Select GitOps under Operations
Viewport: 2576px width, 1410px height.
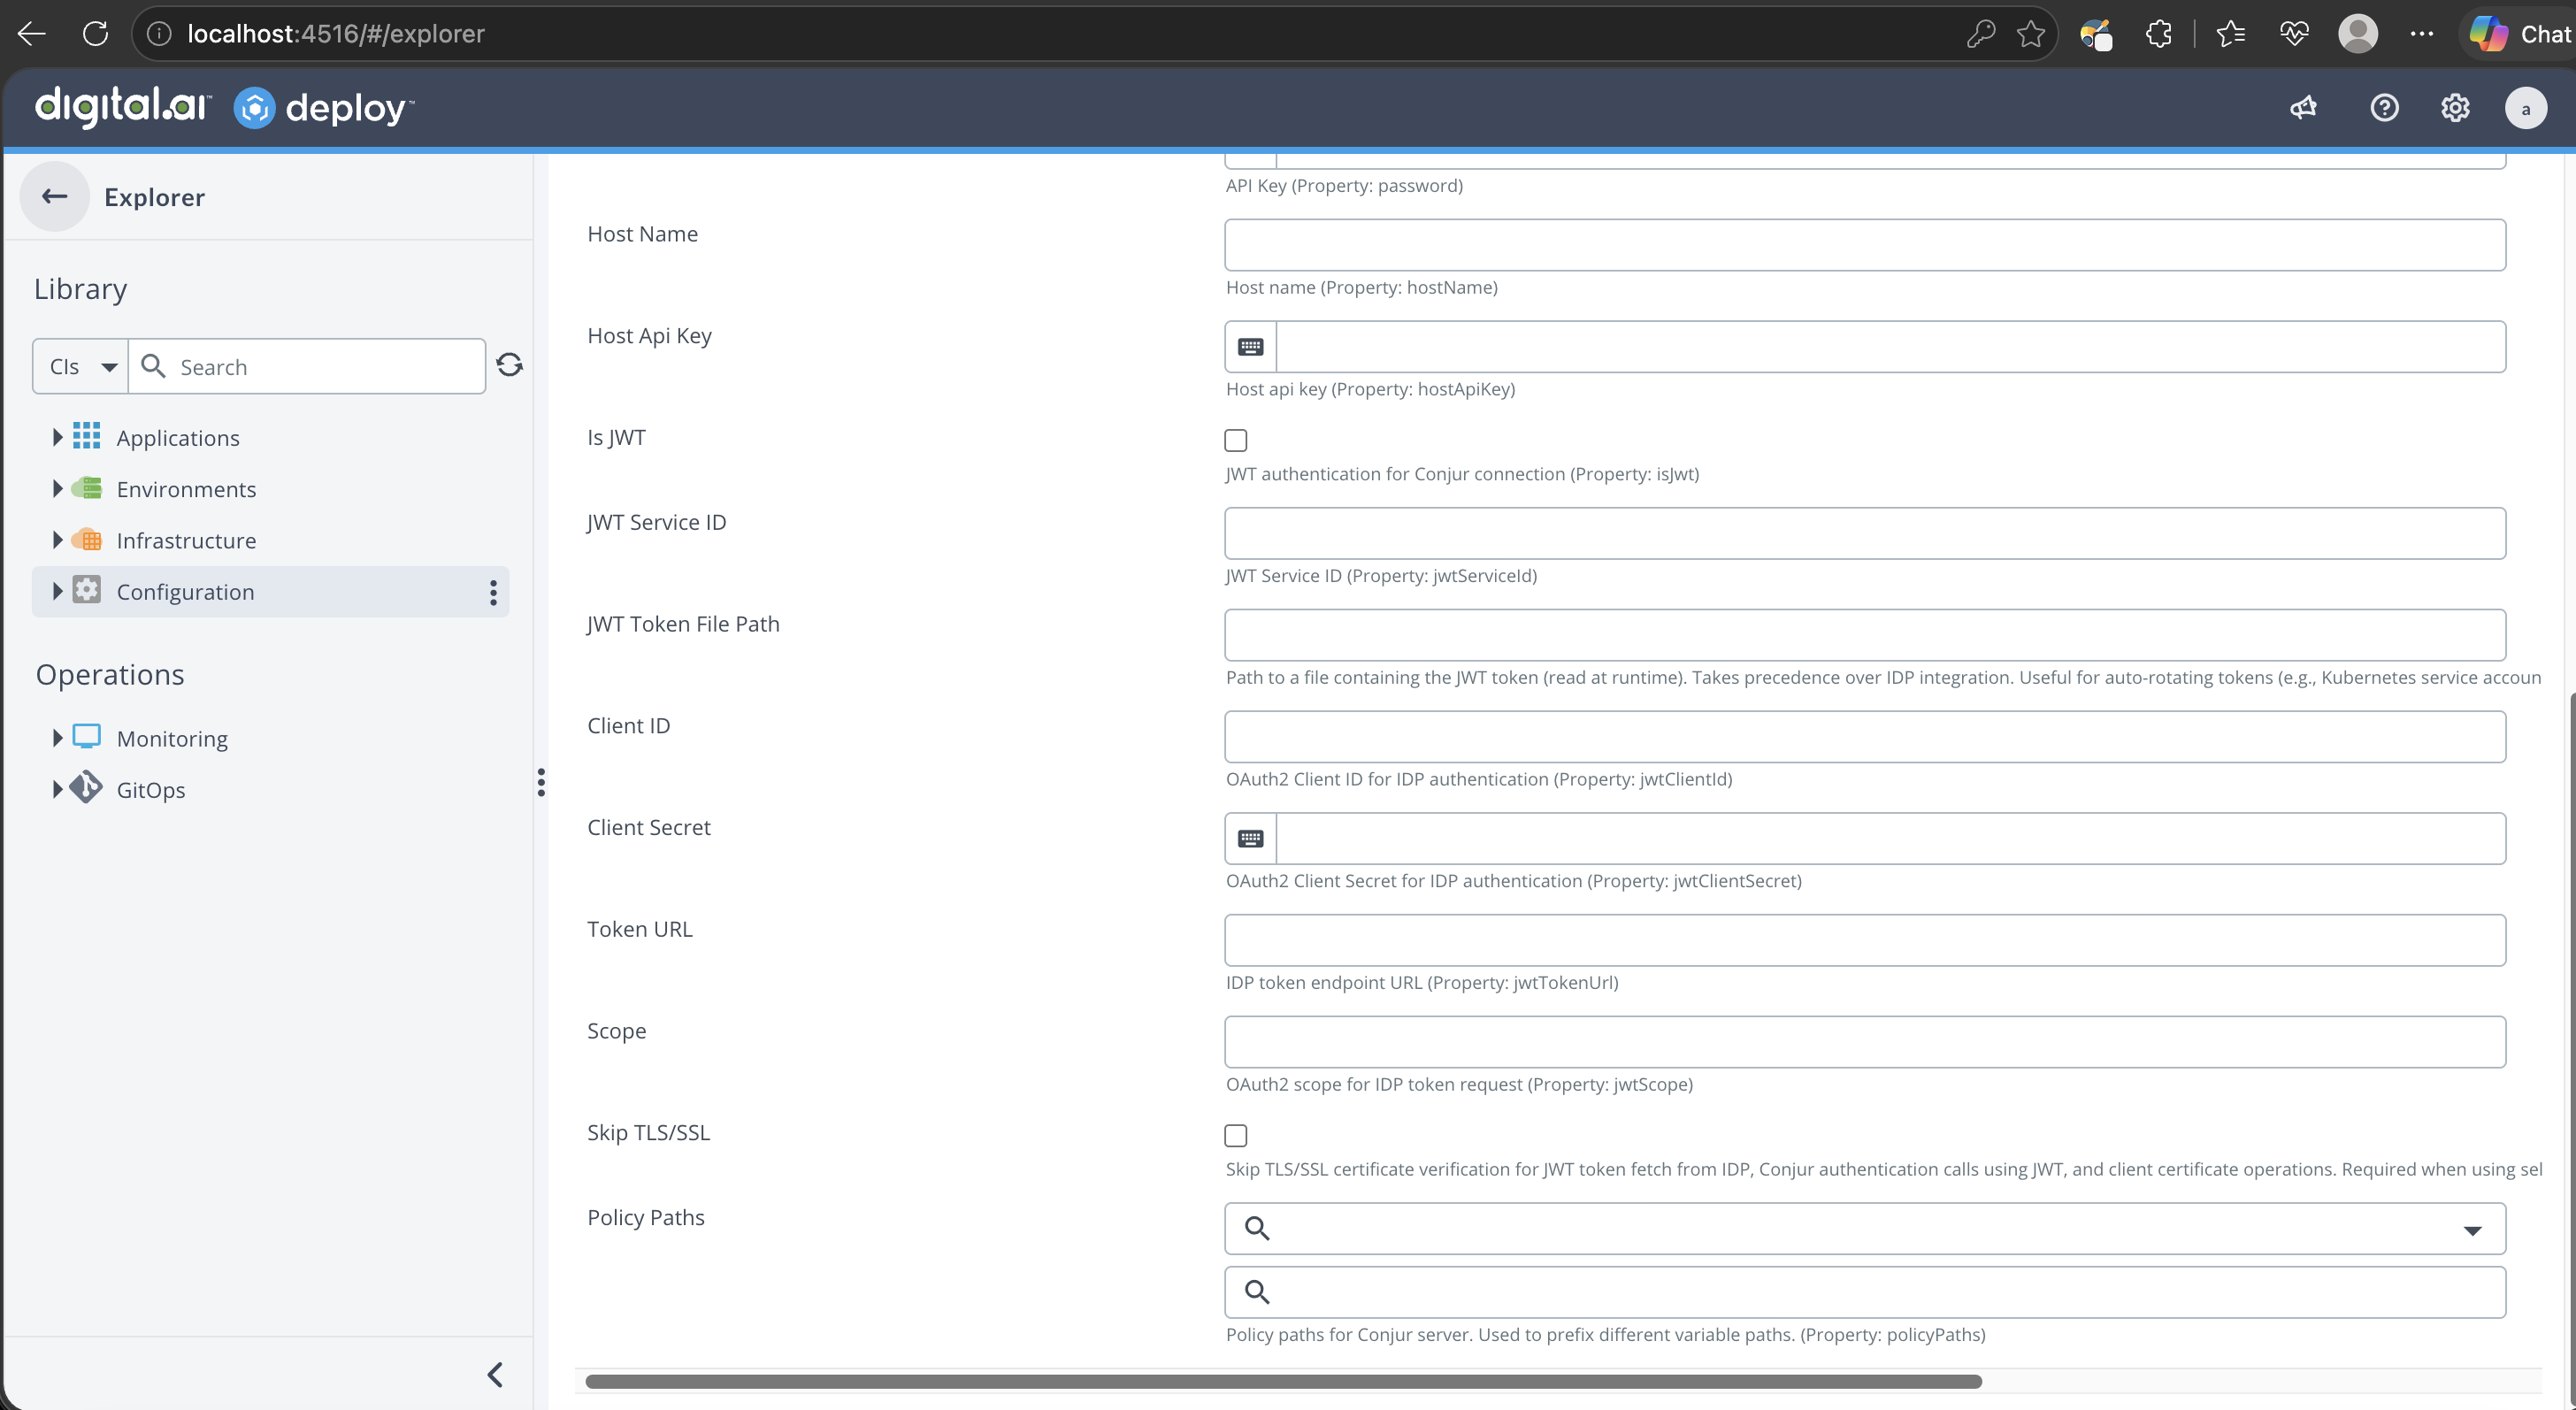[x=151, y=790]
